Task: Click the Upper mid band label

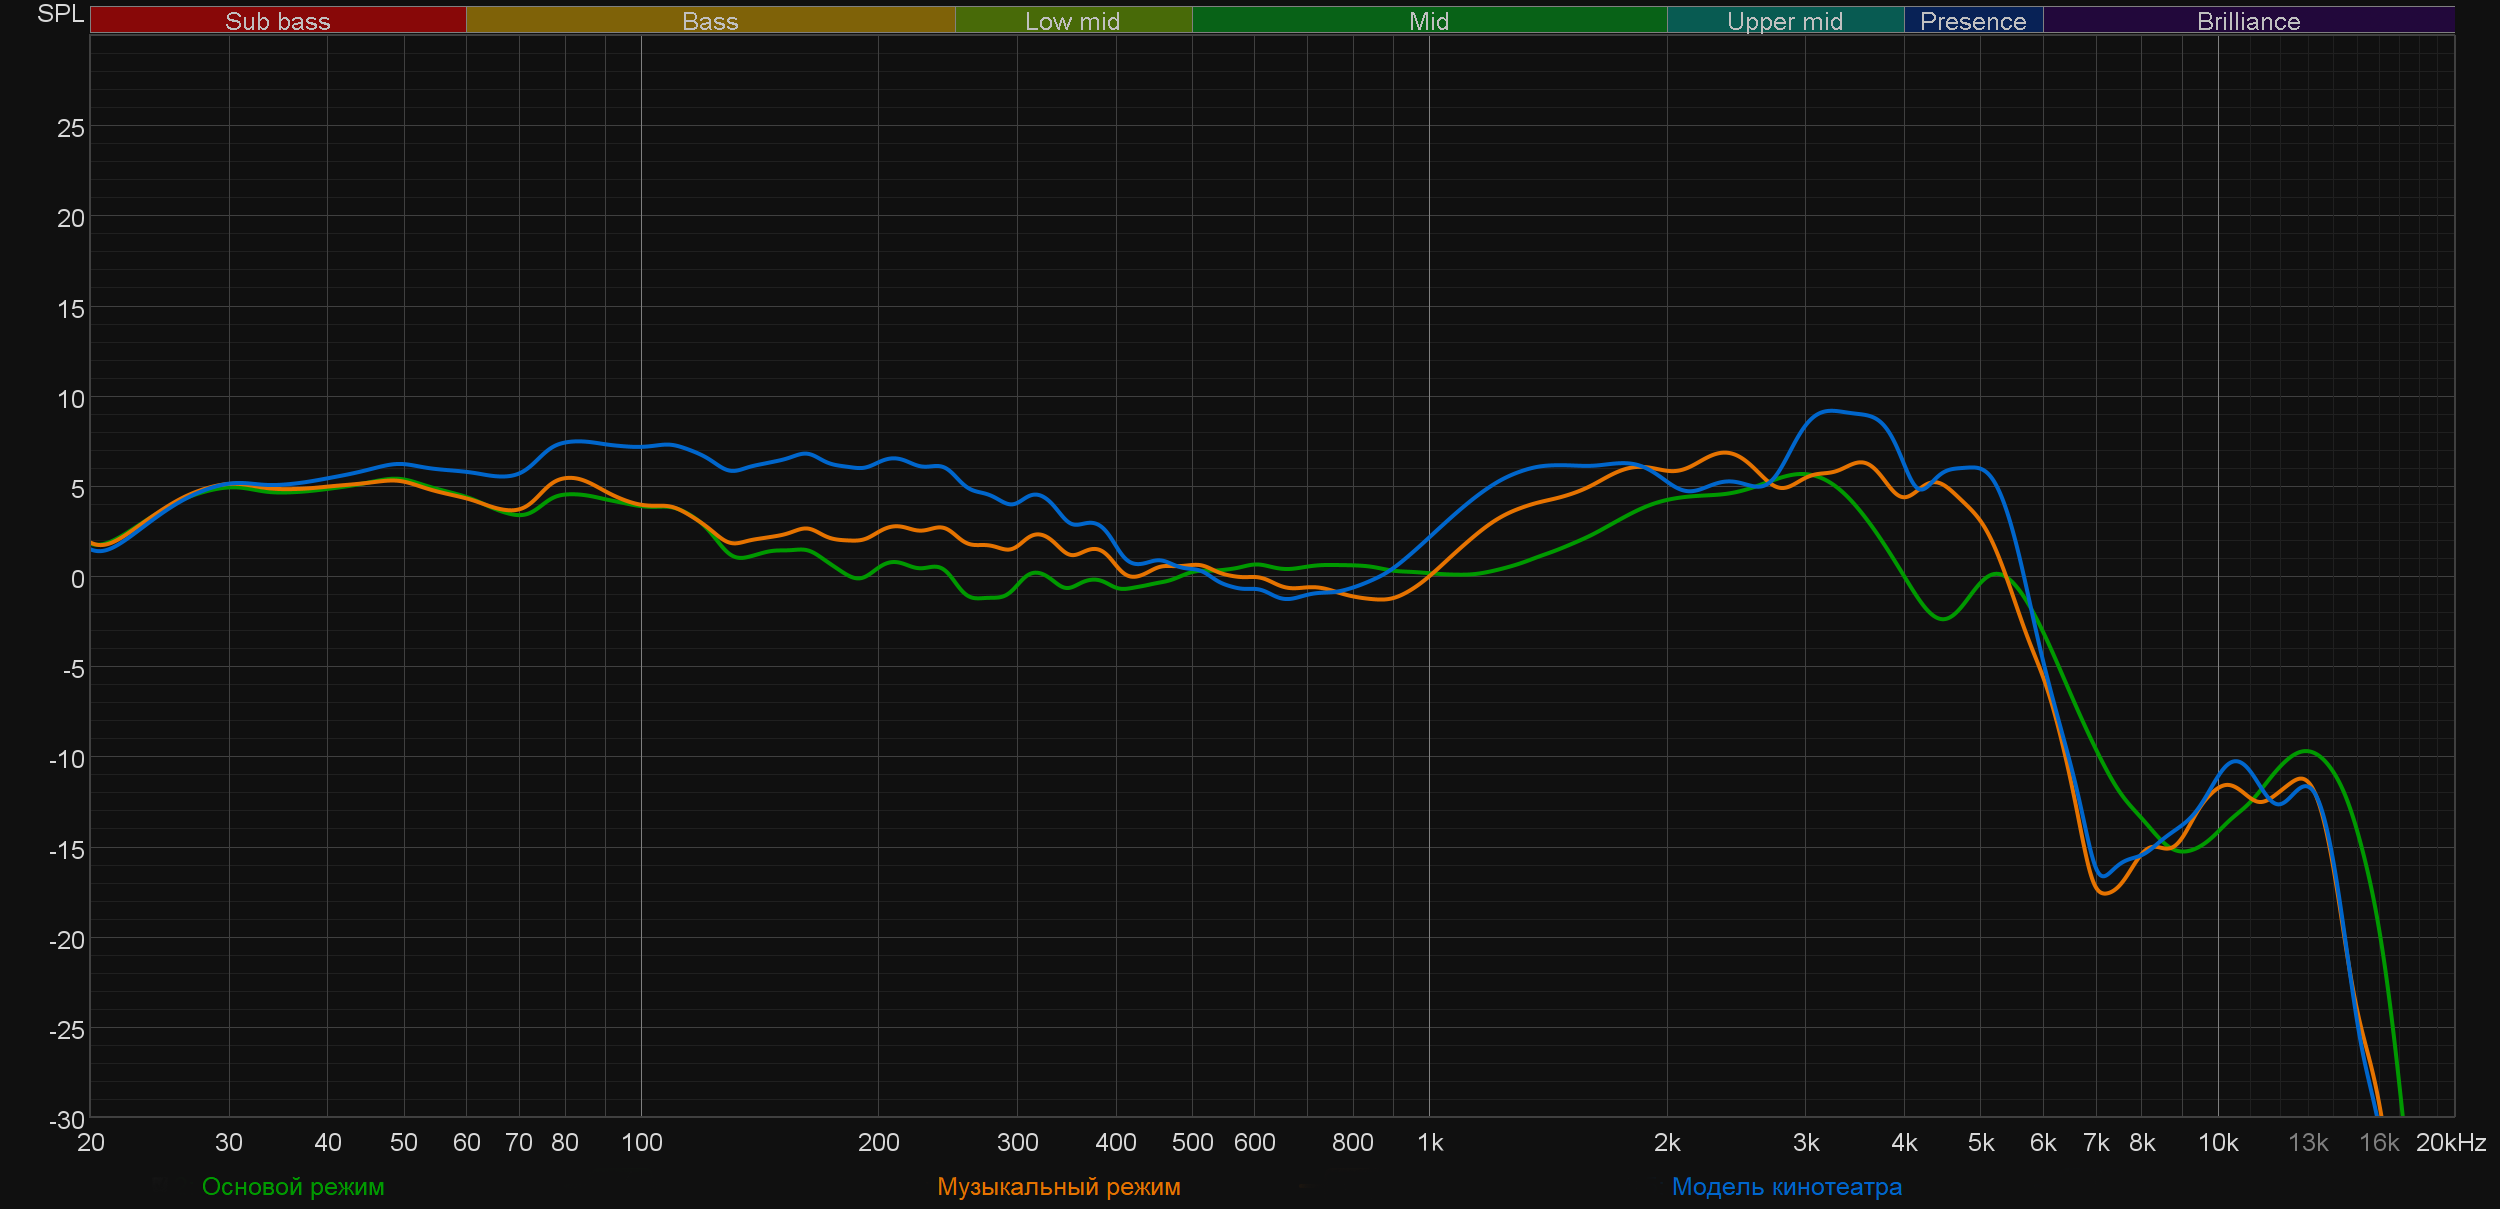Action: 1784,21
